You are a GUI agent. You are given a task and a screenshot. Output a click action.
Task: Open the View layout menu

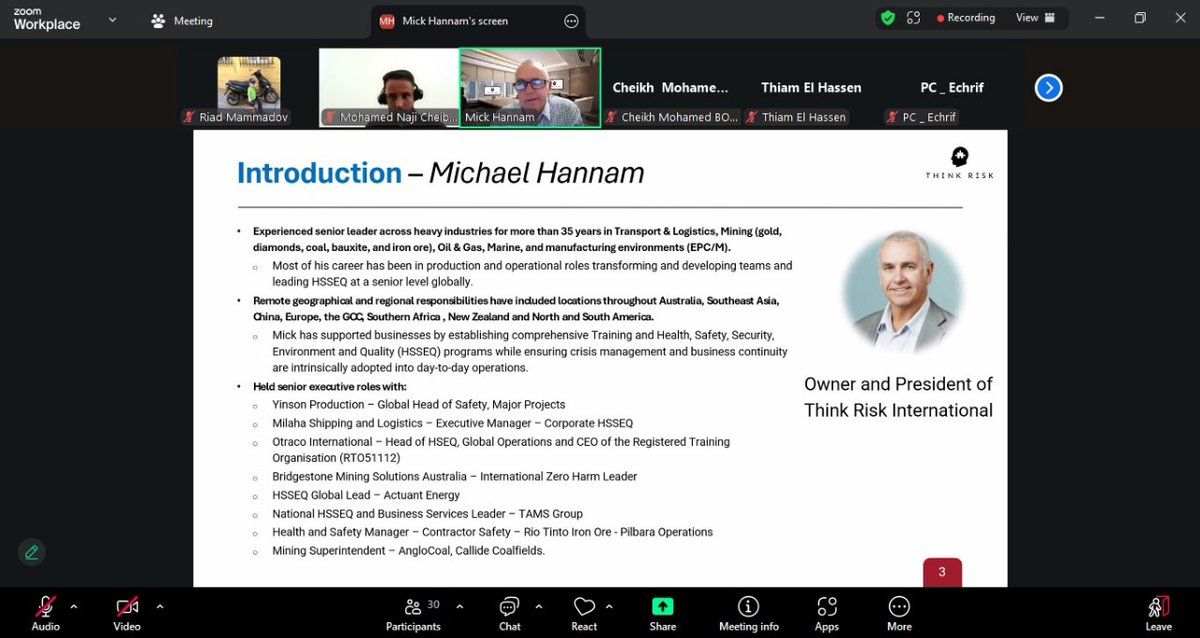[1035, 18]
